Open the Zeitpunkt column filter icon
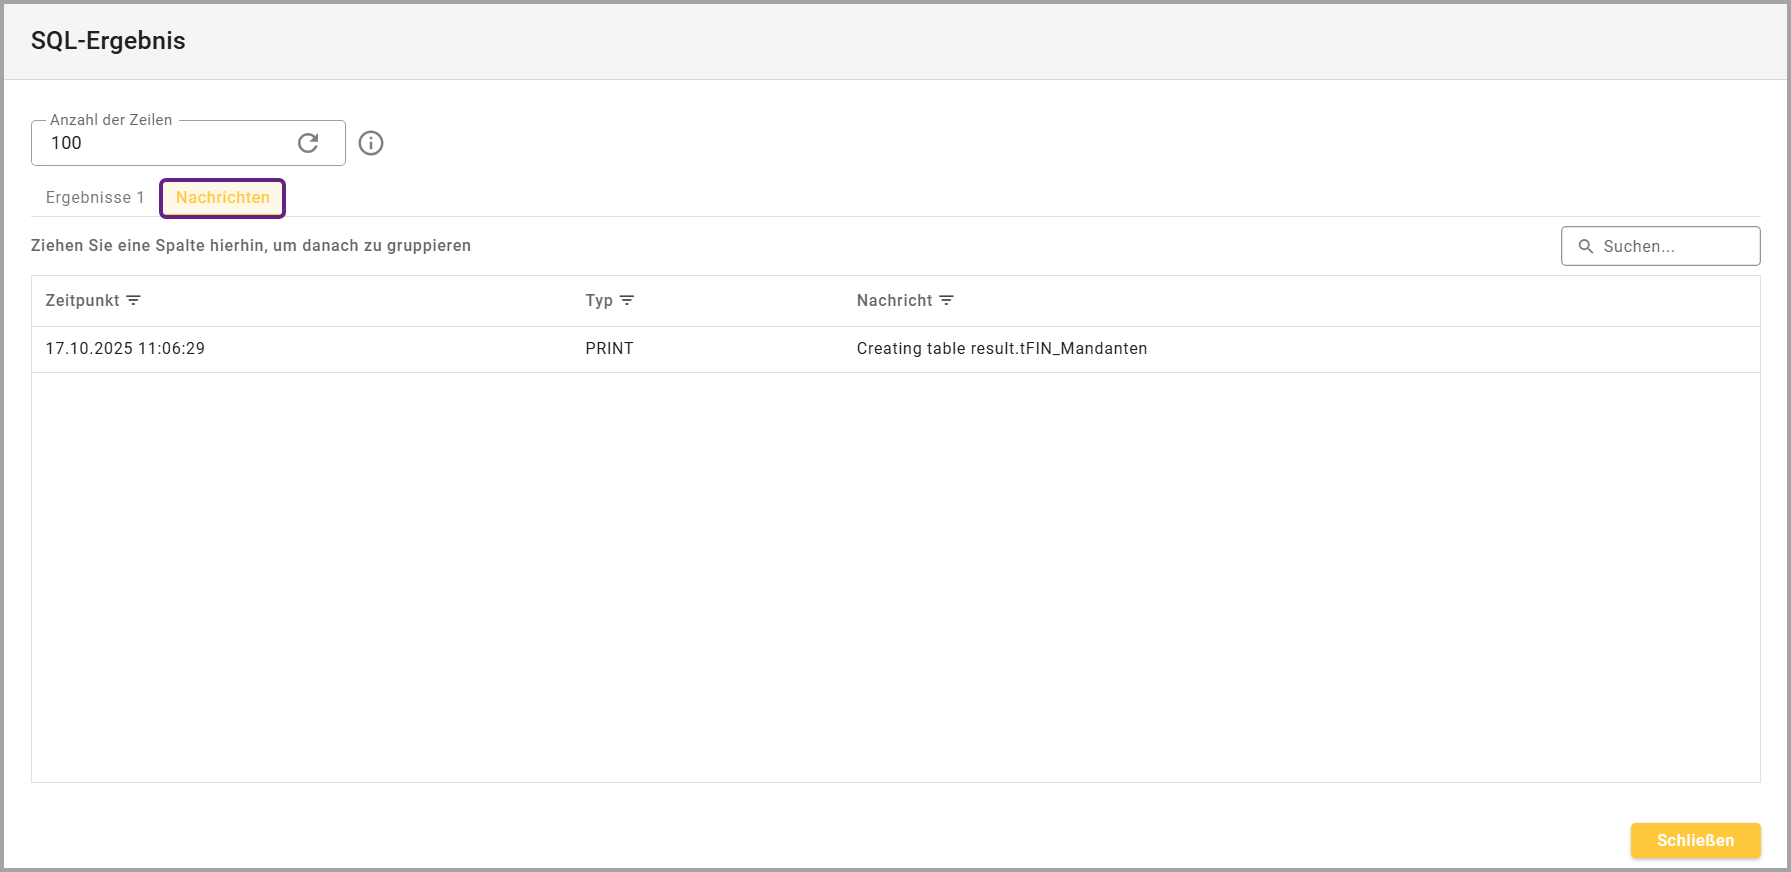This screenshot has height=872, width=1791. click(133, 300)
